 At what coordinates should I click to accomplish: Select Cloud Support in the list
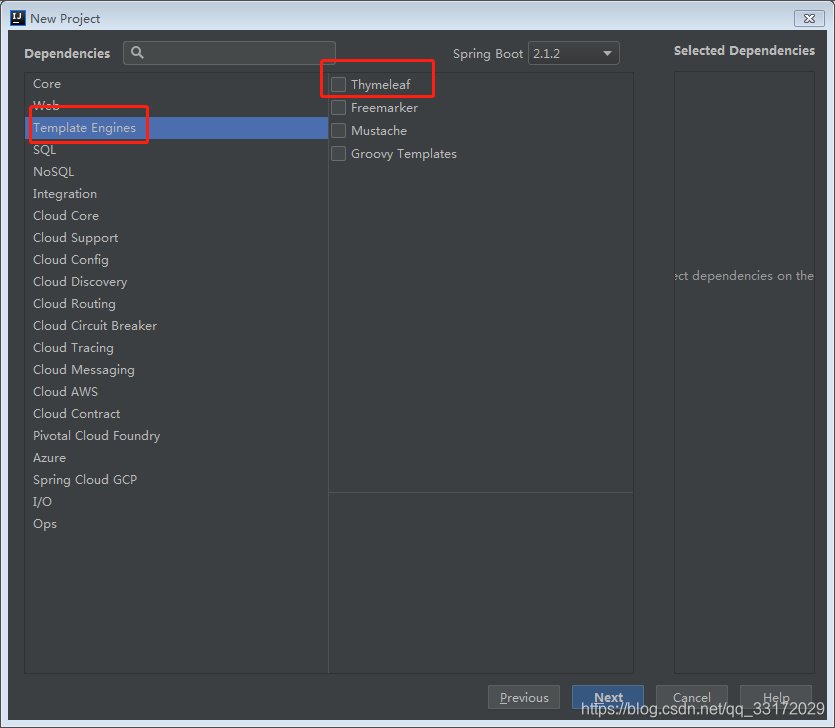click(176, 238)
